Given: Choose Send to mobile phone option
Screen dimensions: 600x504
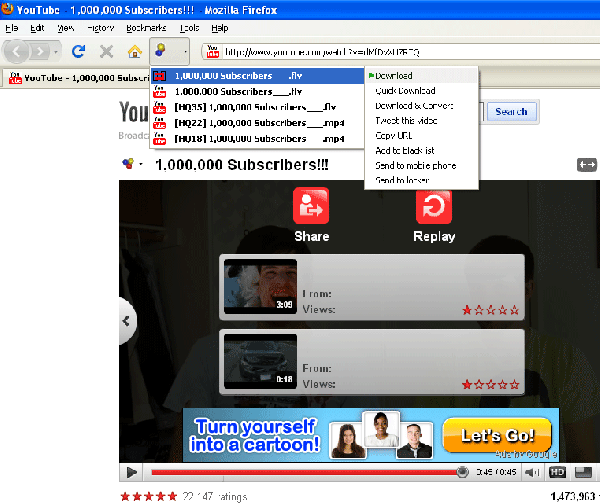Looking at the screenshot, I should (422, 165).
